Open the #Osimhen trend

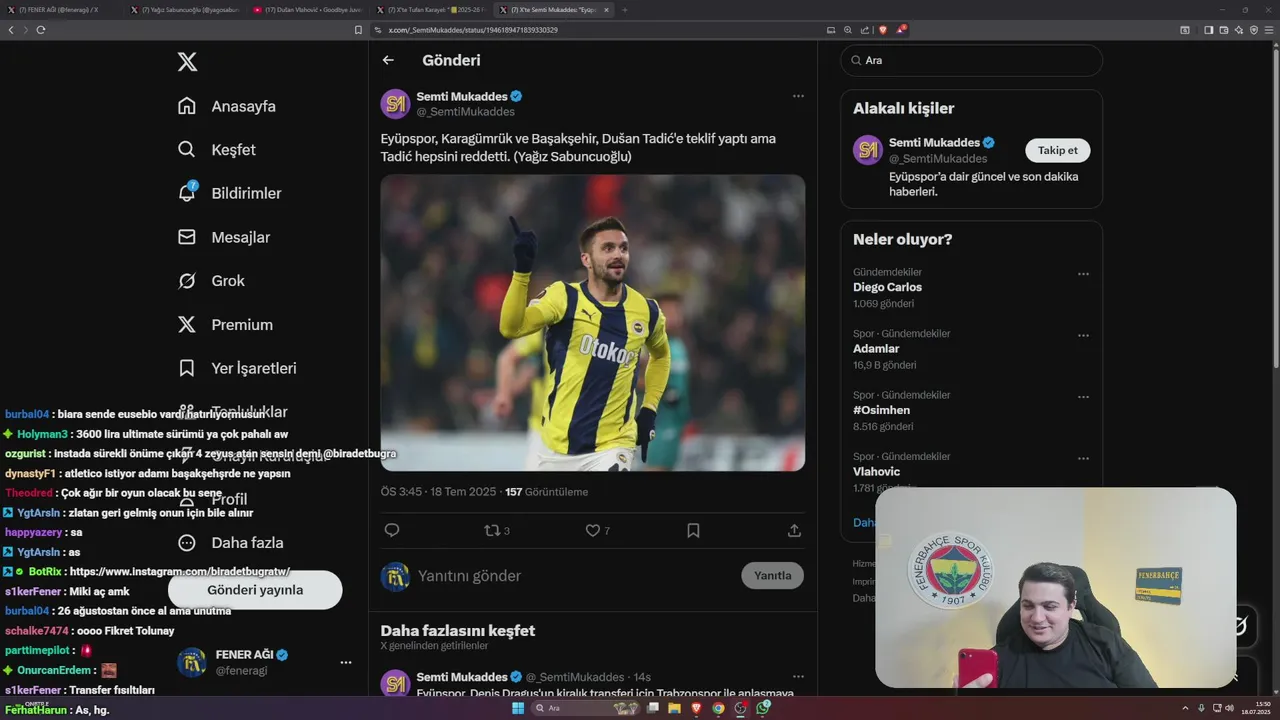point(881,410)
